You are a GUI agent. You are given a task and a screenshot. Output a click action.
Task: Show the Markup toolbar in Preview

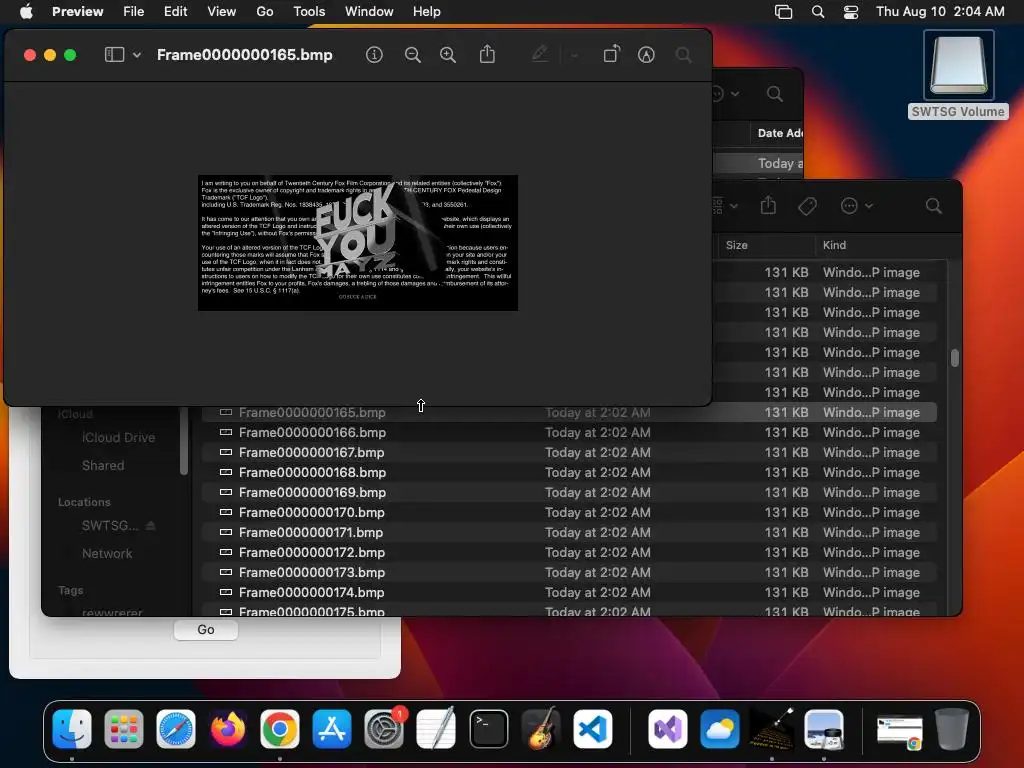point(646,55)
